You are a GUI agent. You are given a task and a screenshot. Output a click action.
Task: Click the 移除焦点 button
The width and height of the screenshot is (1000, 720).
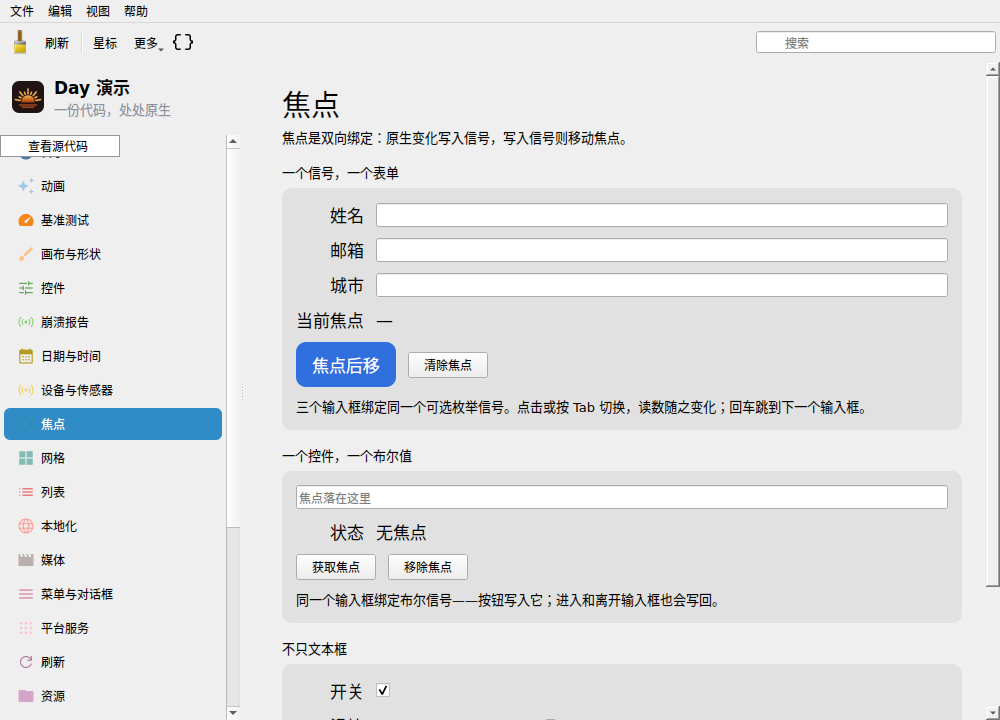[x=427, y=567]
